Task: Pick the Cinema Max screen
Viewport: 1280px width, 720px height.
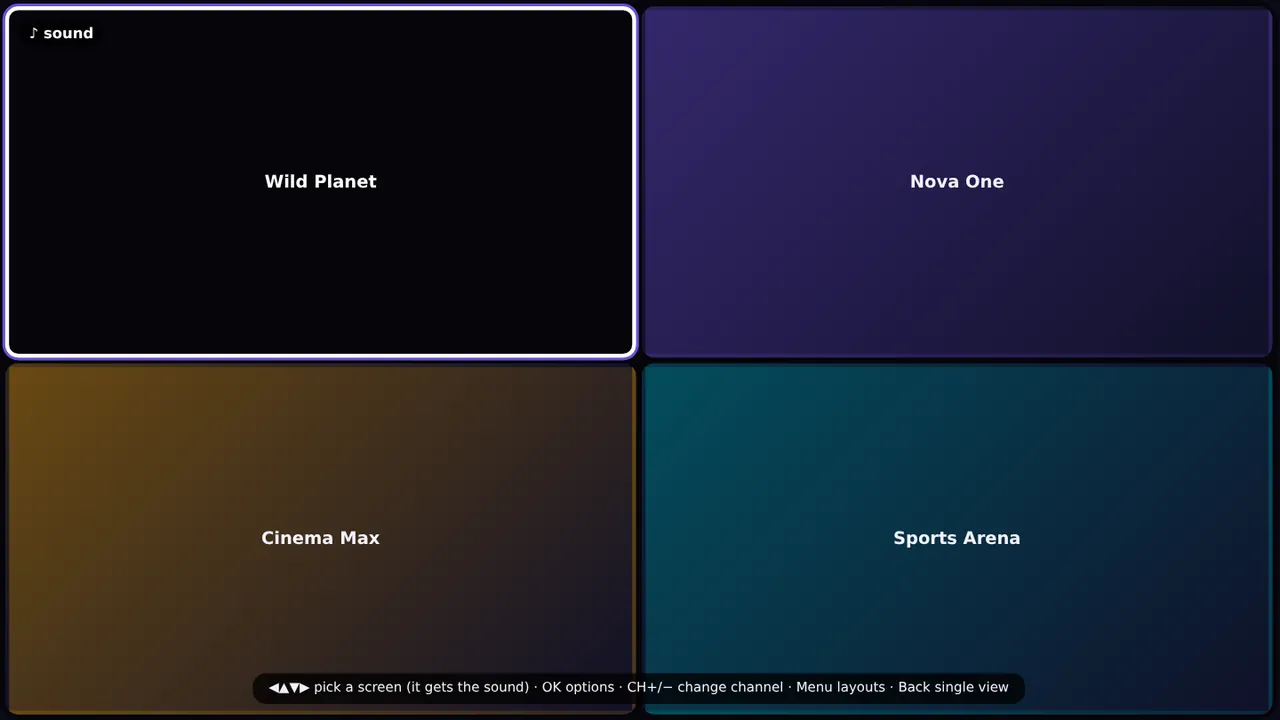Action: [x=320, y=538]
